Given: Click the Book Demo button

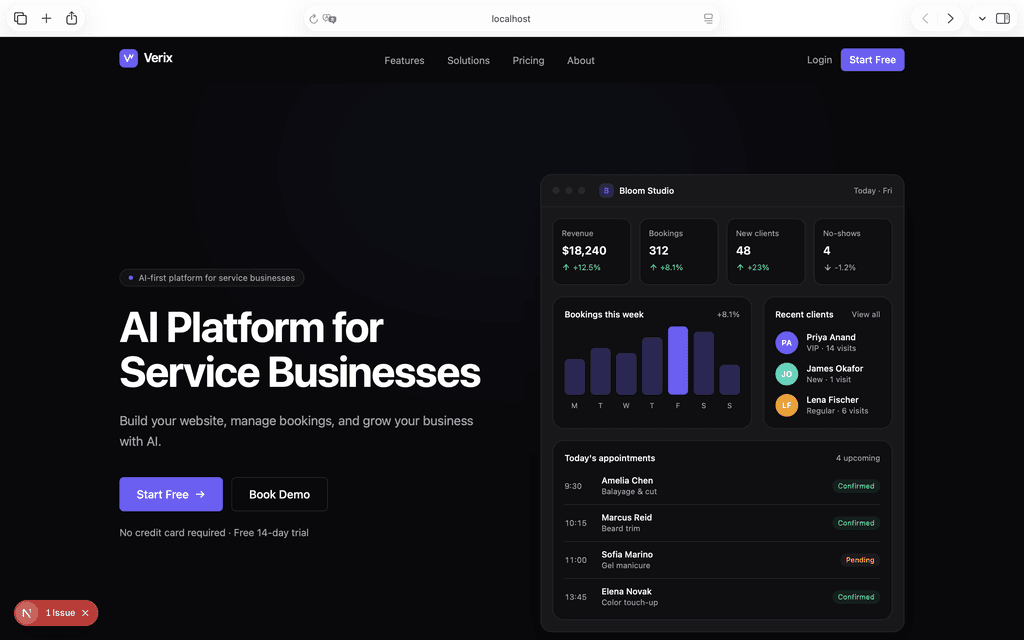Looking at the screenshot, I should tap(280, 494).
